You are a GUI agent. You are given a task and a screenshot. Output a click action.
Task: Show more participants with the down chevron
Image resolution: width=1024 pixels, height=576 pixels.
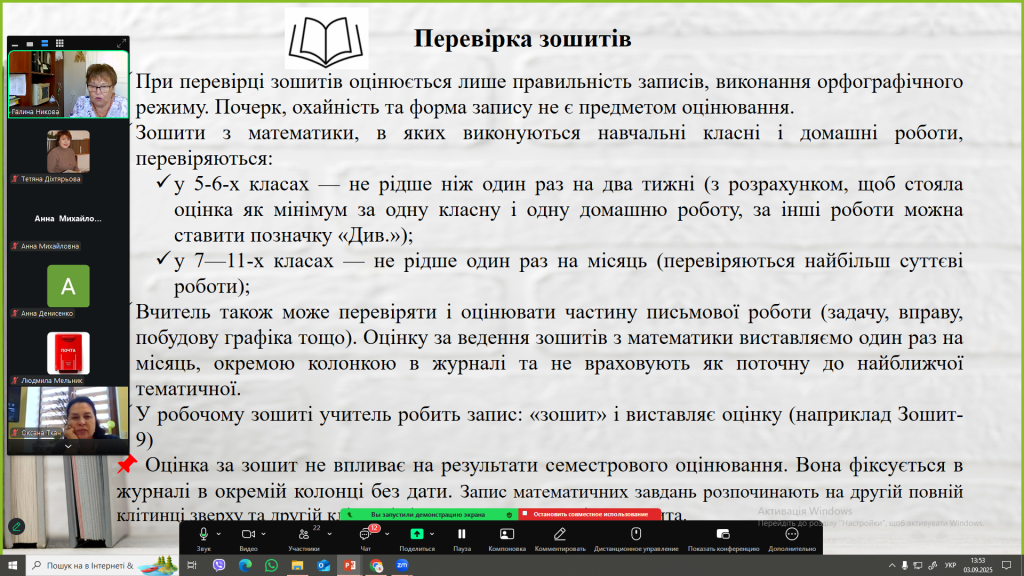[68, 447]
